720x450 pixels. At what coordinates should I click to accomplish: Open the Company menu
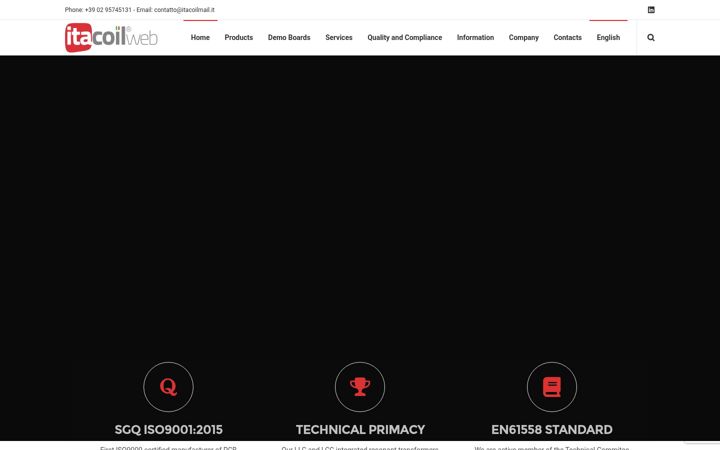(x=523, y=38)
